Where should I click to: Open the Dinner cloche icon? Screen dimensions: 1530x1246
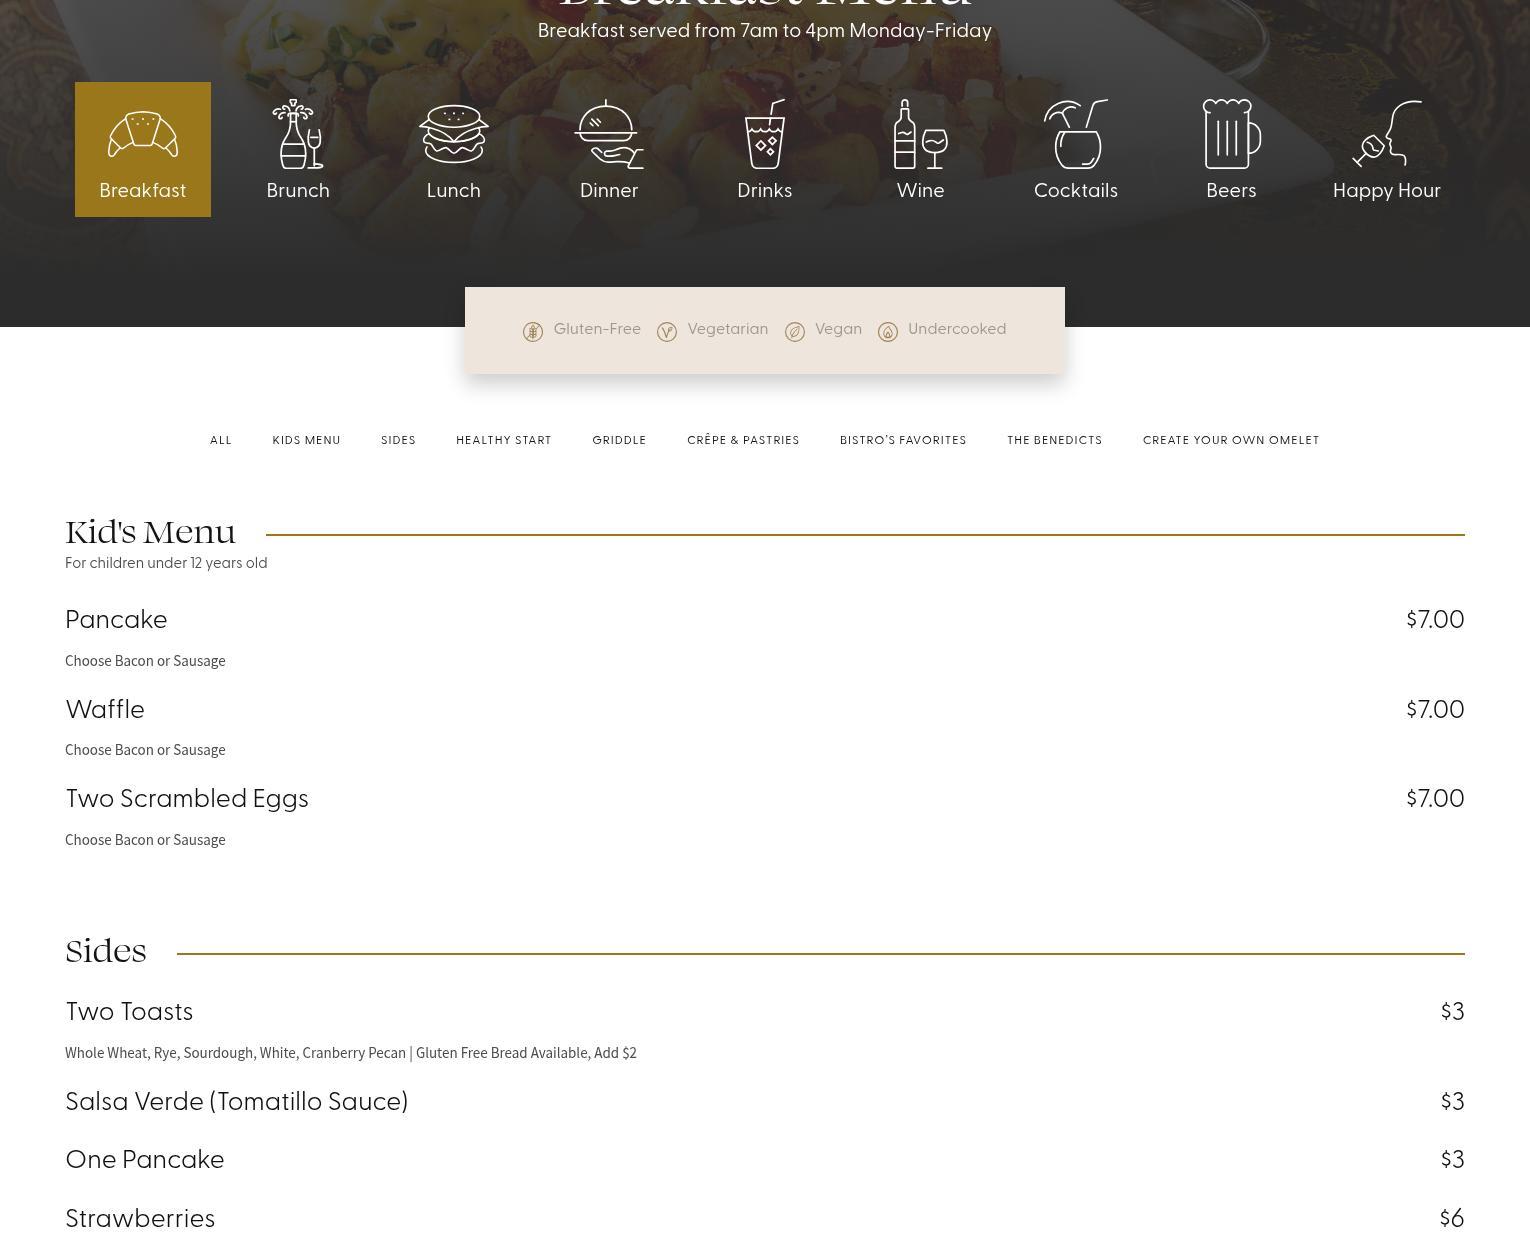click(609, 134)
